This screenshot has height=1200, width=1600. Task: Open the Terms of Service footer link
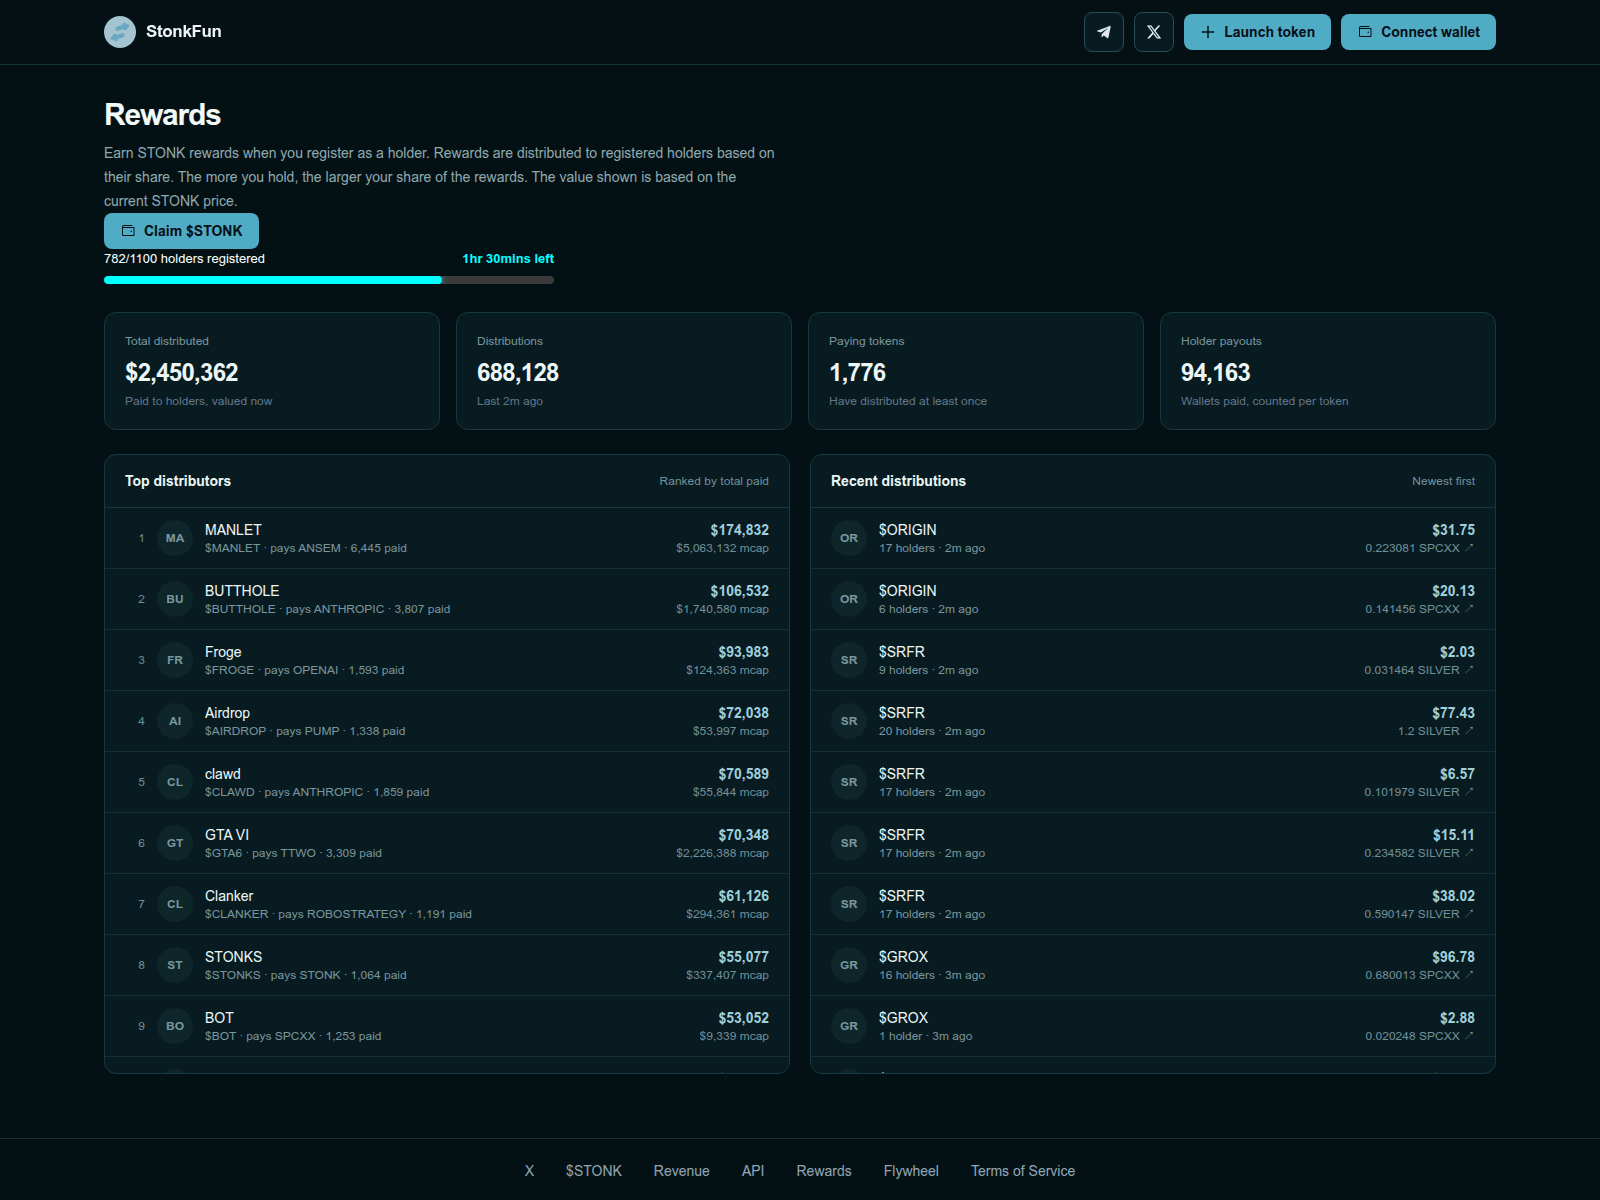point(1023,1171)
